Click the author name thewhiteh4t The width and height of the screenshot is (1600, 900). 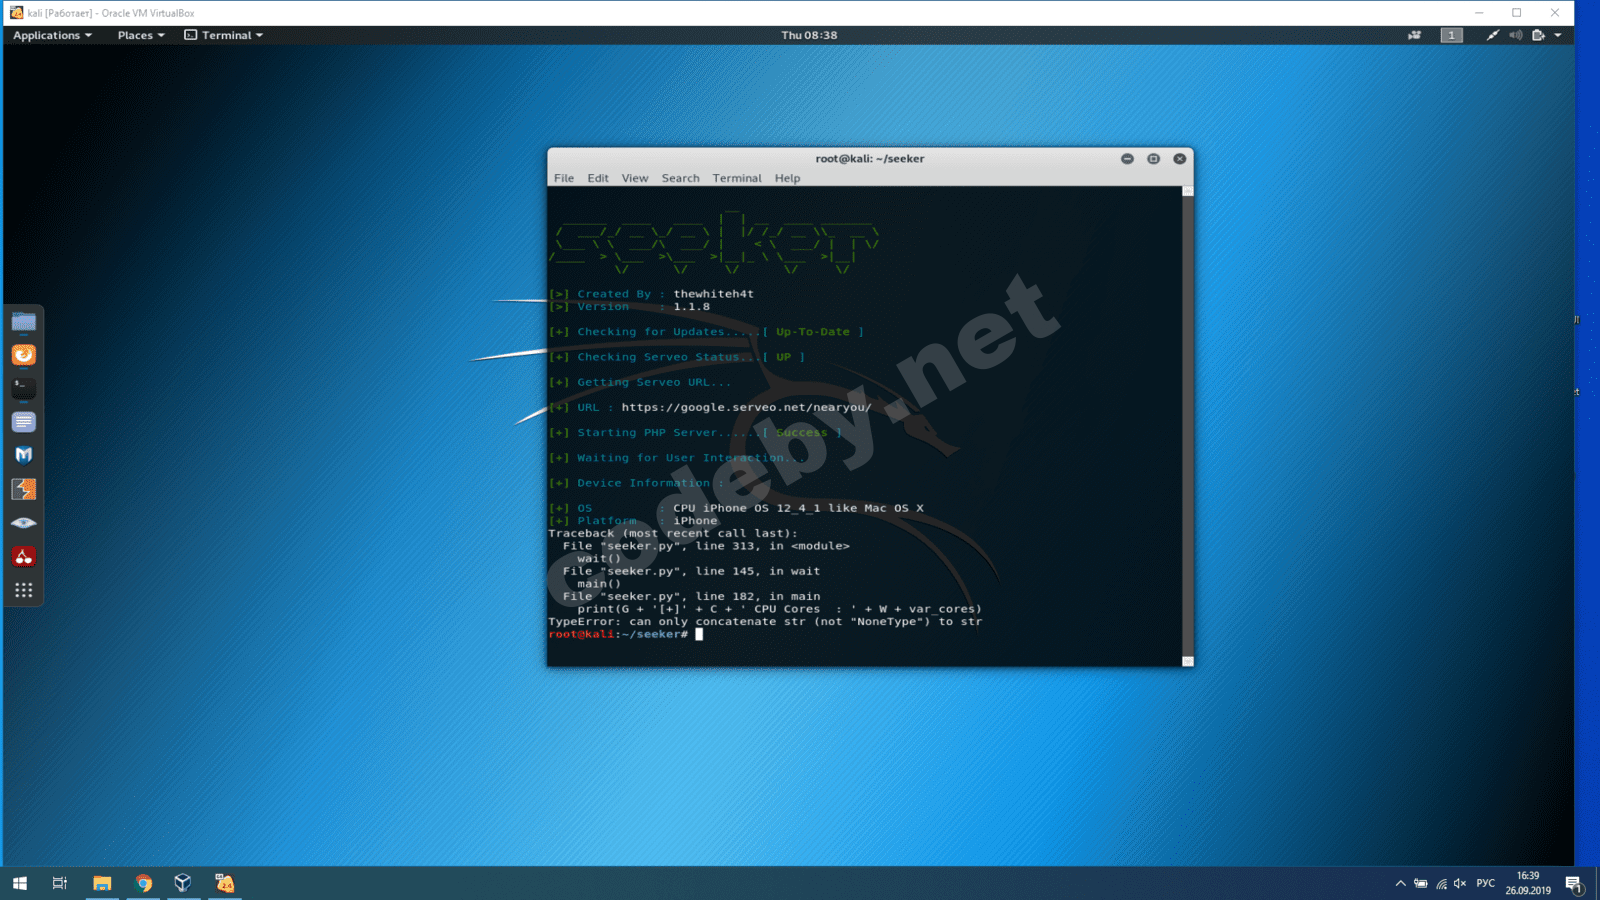click(714, 294)
